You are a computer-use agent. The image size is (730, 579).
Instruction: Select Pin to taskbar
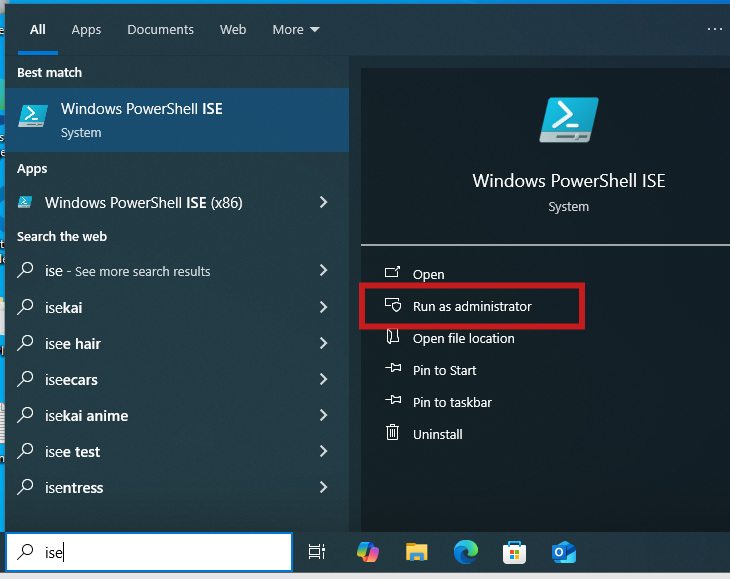(x=452, y=403)
